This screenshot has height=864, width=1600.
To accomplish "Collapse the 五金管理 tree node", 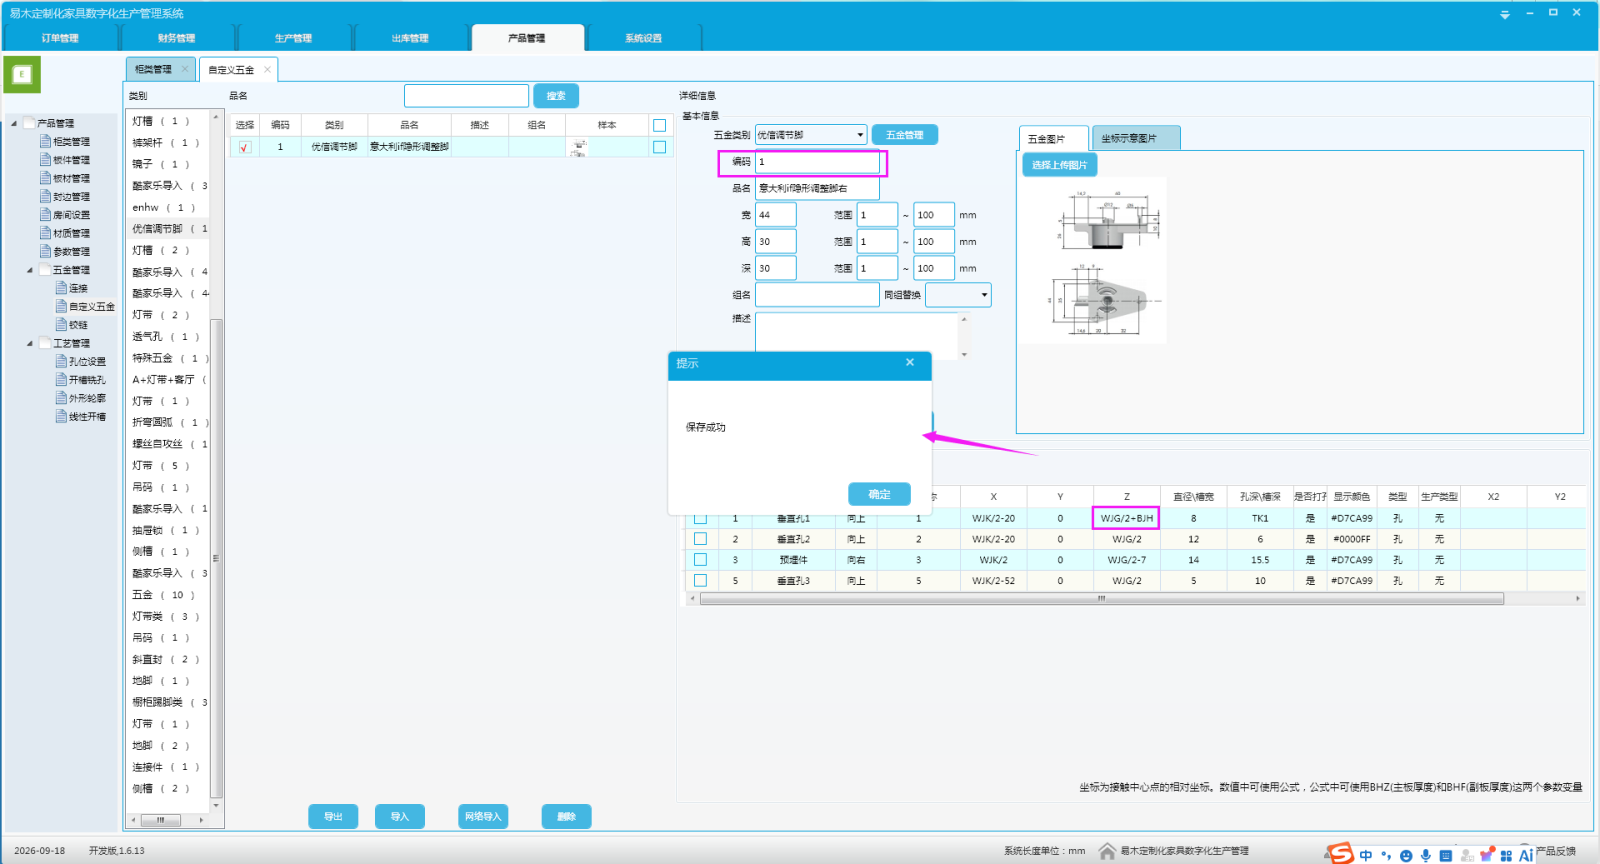I will point(30,270).
